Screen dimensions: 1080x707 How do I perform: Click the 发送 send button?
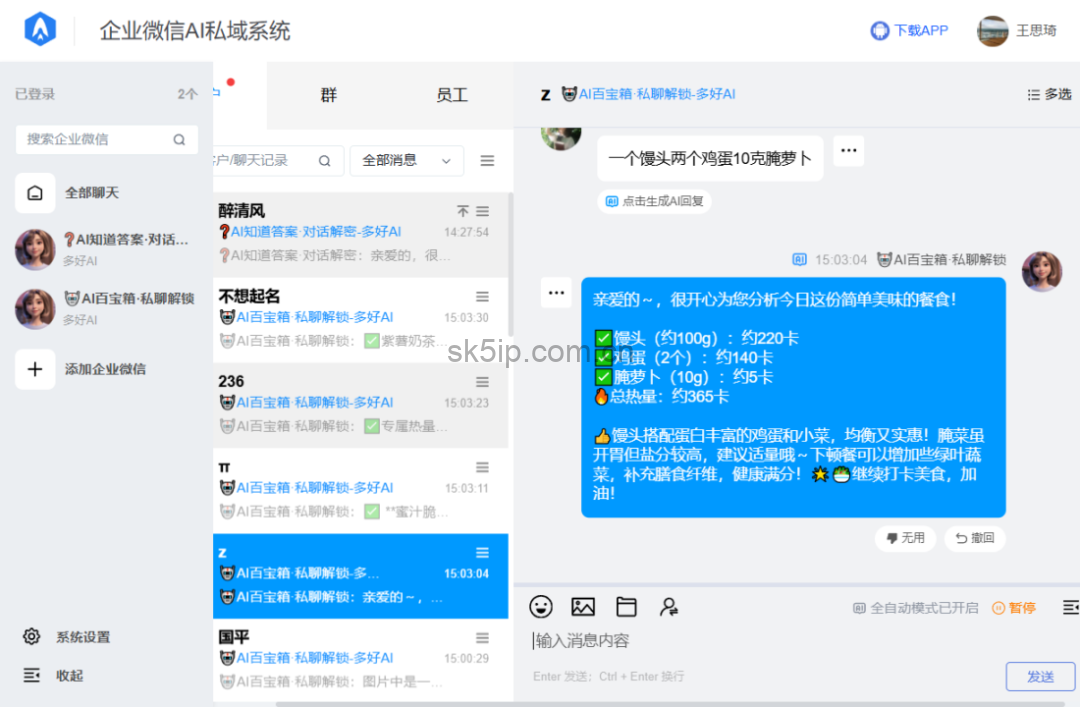(x=1040, y=676)
